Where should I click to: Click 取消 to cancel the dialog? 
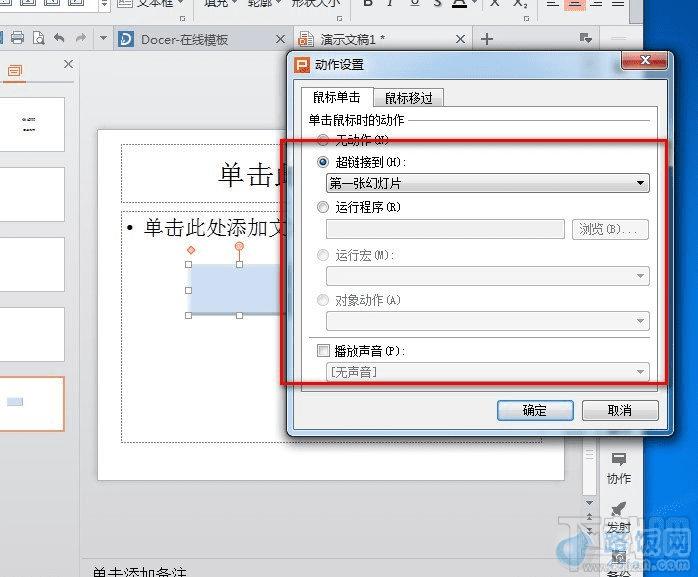coord(620,410)
